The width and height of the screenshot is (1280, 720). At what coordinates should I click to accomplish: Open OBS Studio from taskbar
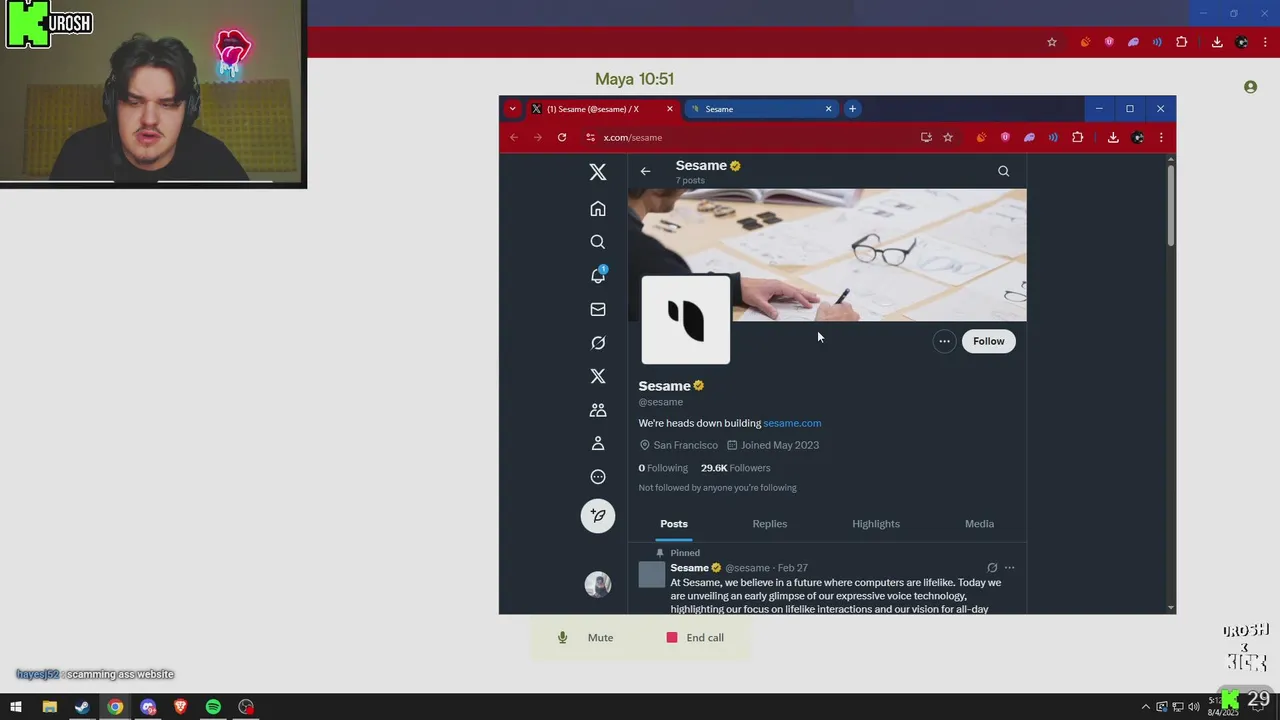tap(246, 707)
